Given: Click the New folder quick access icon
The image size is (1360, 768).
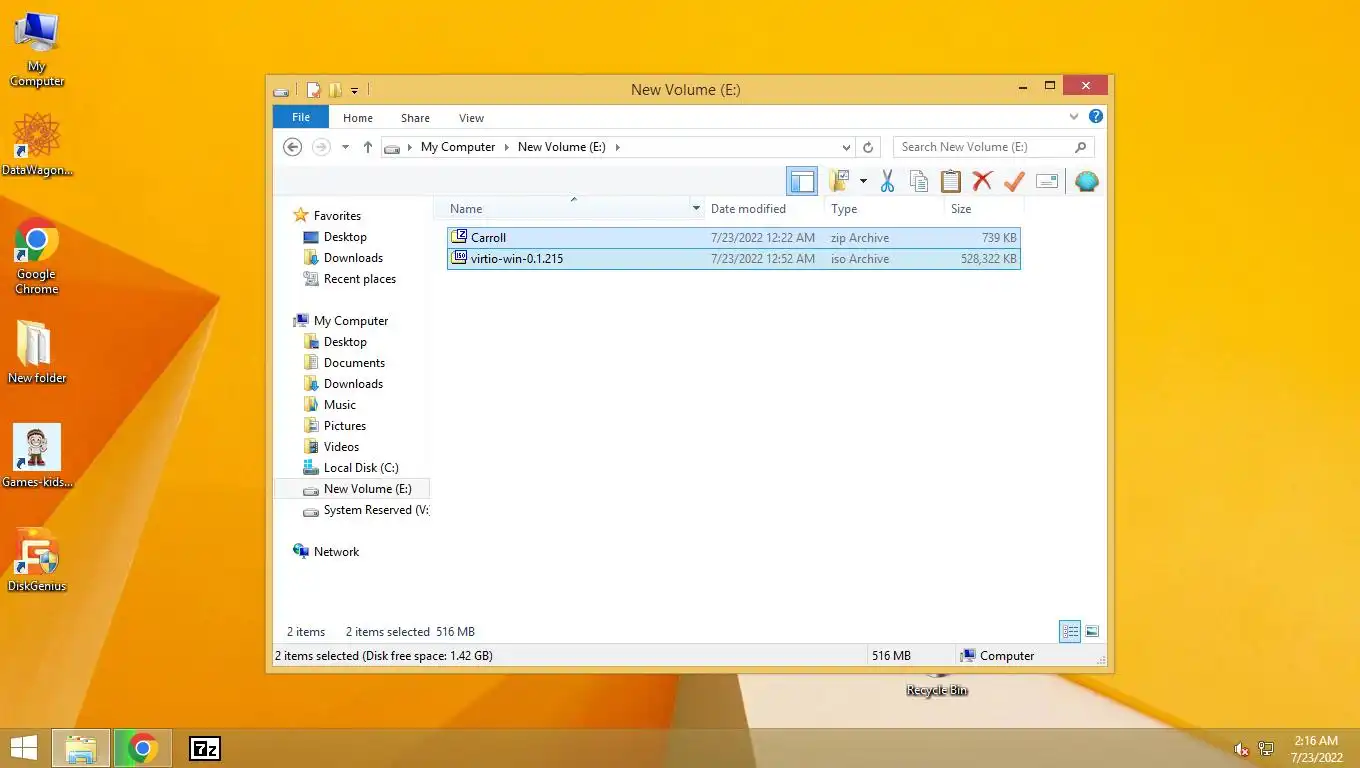Looking at the screenshot, I should 335,90.
